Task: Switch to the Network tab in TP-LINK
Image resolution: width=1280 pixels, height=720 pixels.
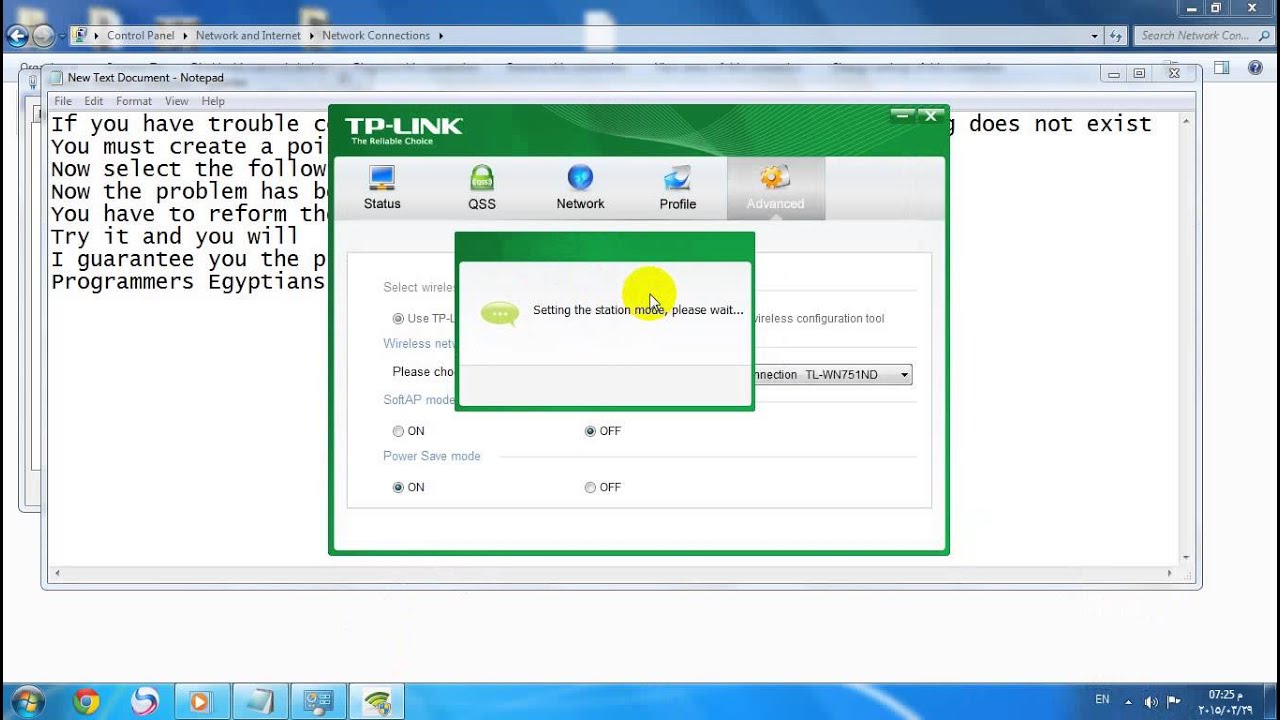Action: [x=580, y=188]
